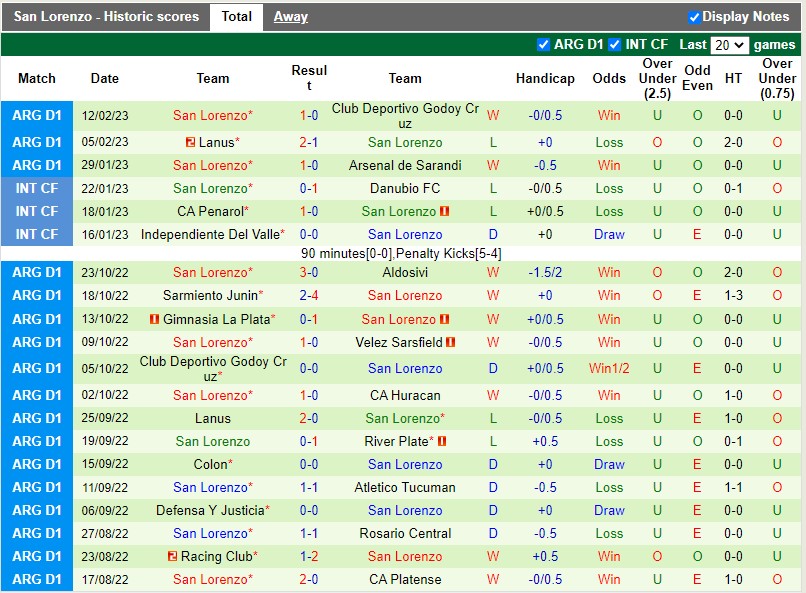The width and height of the screenshot is (806, 593).
Task: Click the Odd Even column header
Action: click(697, 78)
